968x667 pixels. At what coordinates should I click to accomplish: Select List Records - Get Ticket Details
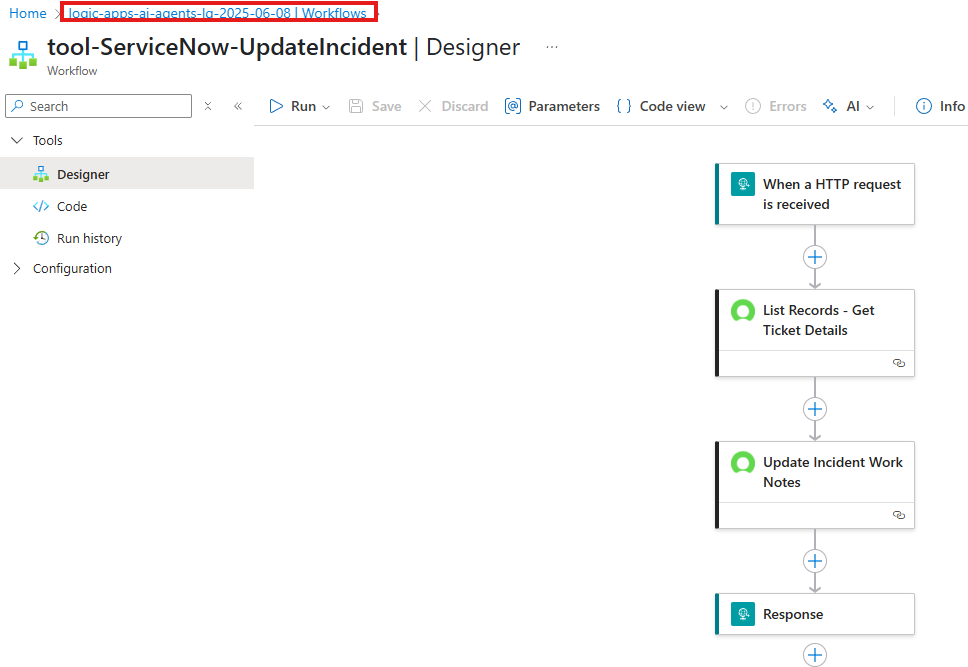click(x=814, y=333)
